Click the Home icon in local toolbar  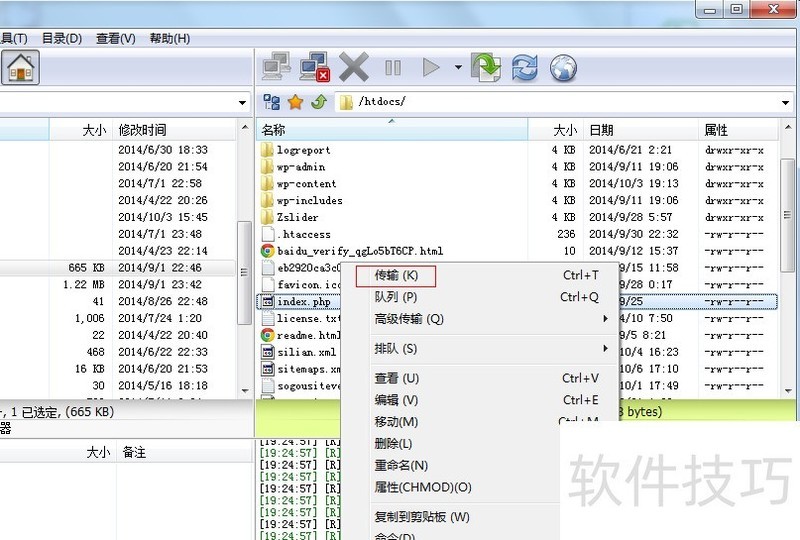point(19,68)
